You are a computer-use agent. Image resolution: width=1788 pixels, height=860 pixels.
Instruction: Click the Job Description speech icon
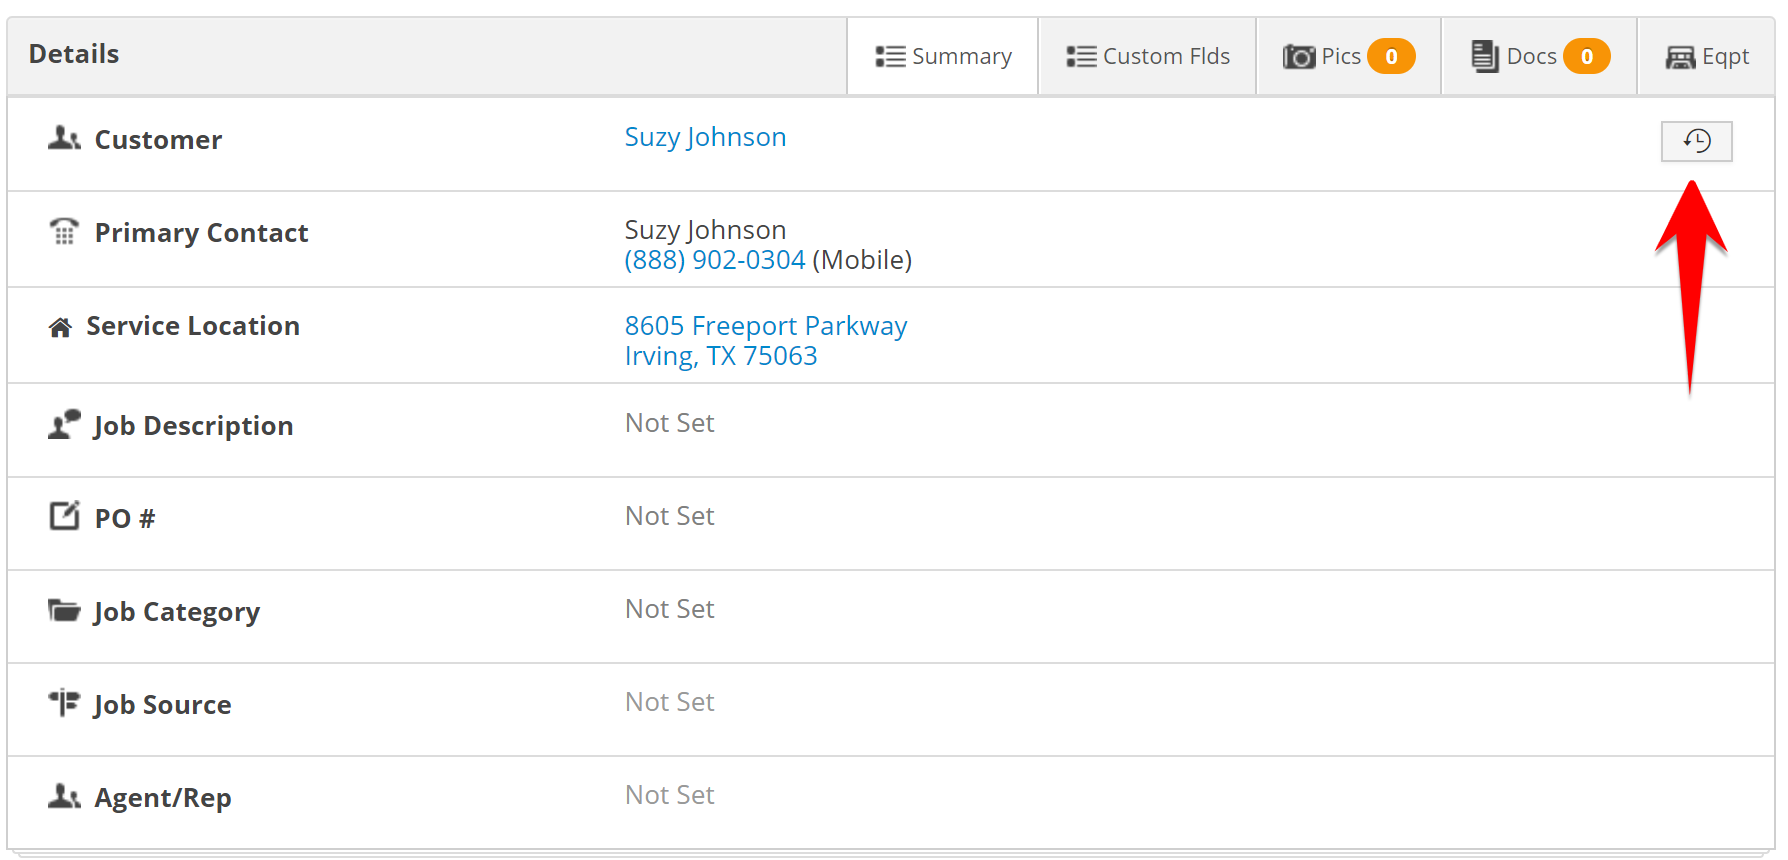(64, 424)
